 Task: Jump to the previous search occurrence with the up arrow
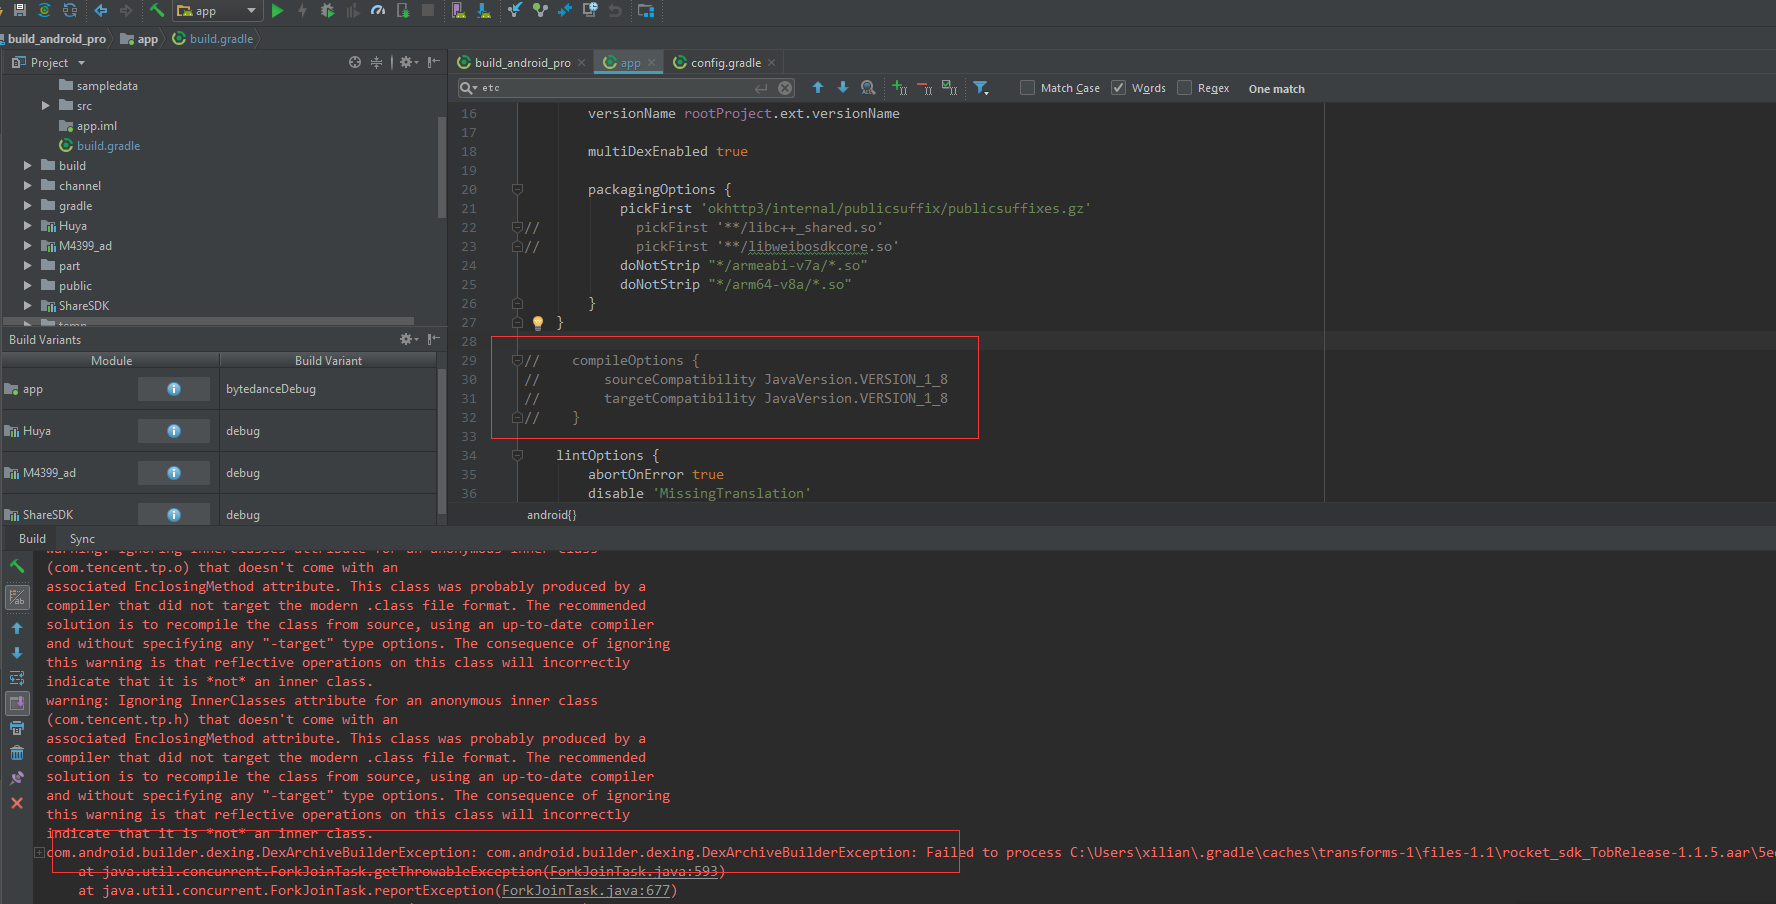tap(818, 88)
